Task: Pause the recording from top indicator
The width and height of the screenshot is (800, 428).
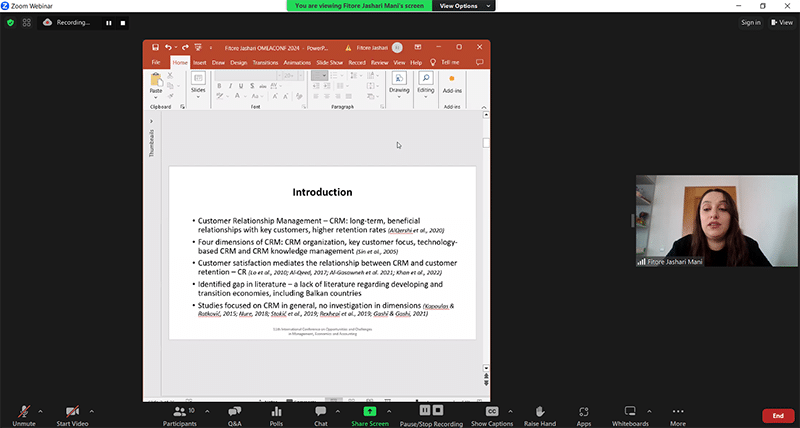Action: click(109, 22)
